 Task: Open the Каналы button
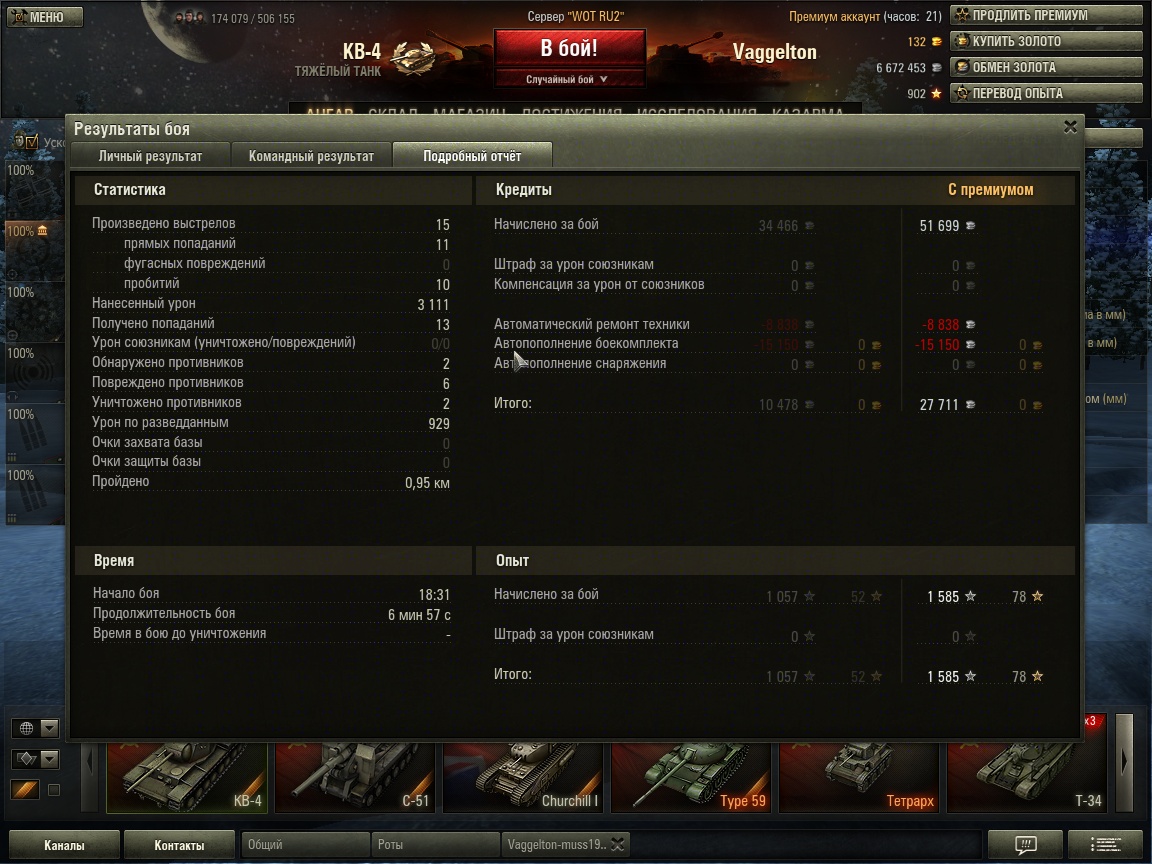(64, 845)
